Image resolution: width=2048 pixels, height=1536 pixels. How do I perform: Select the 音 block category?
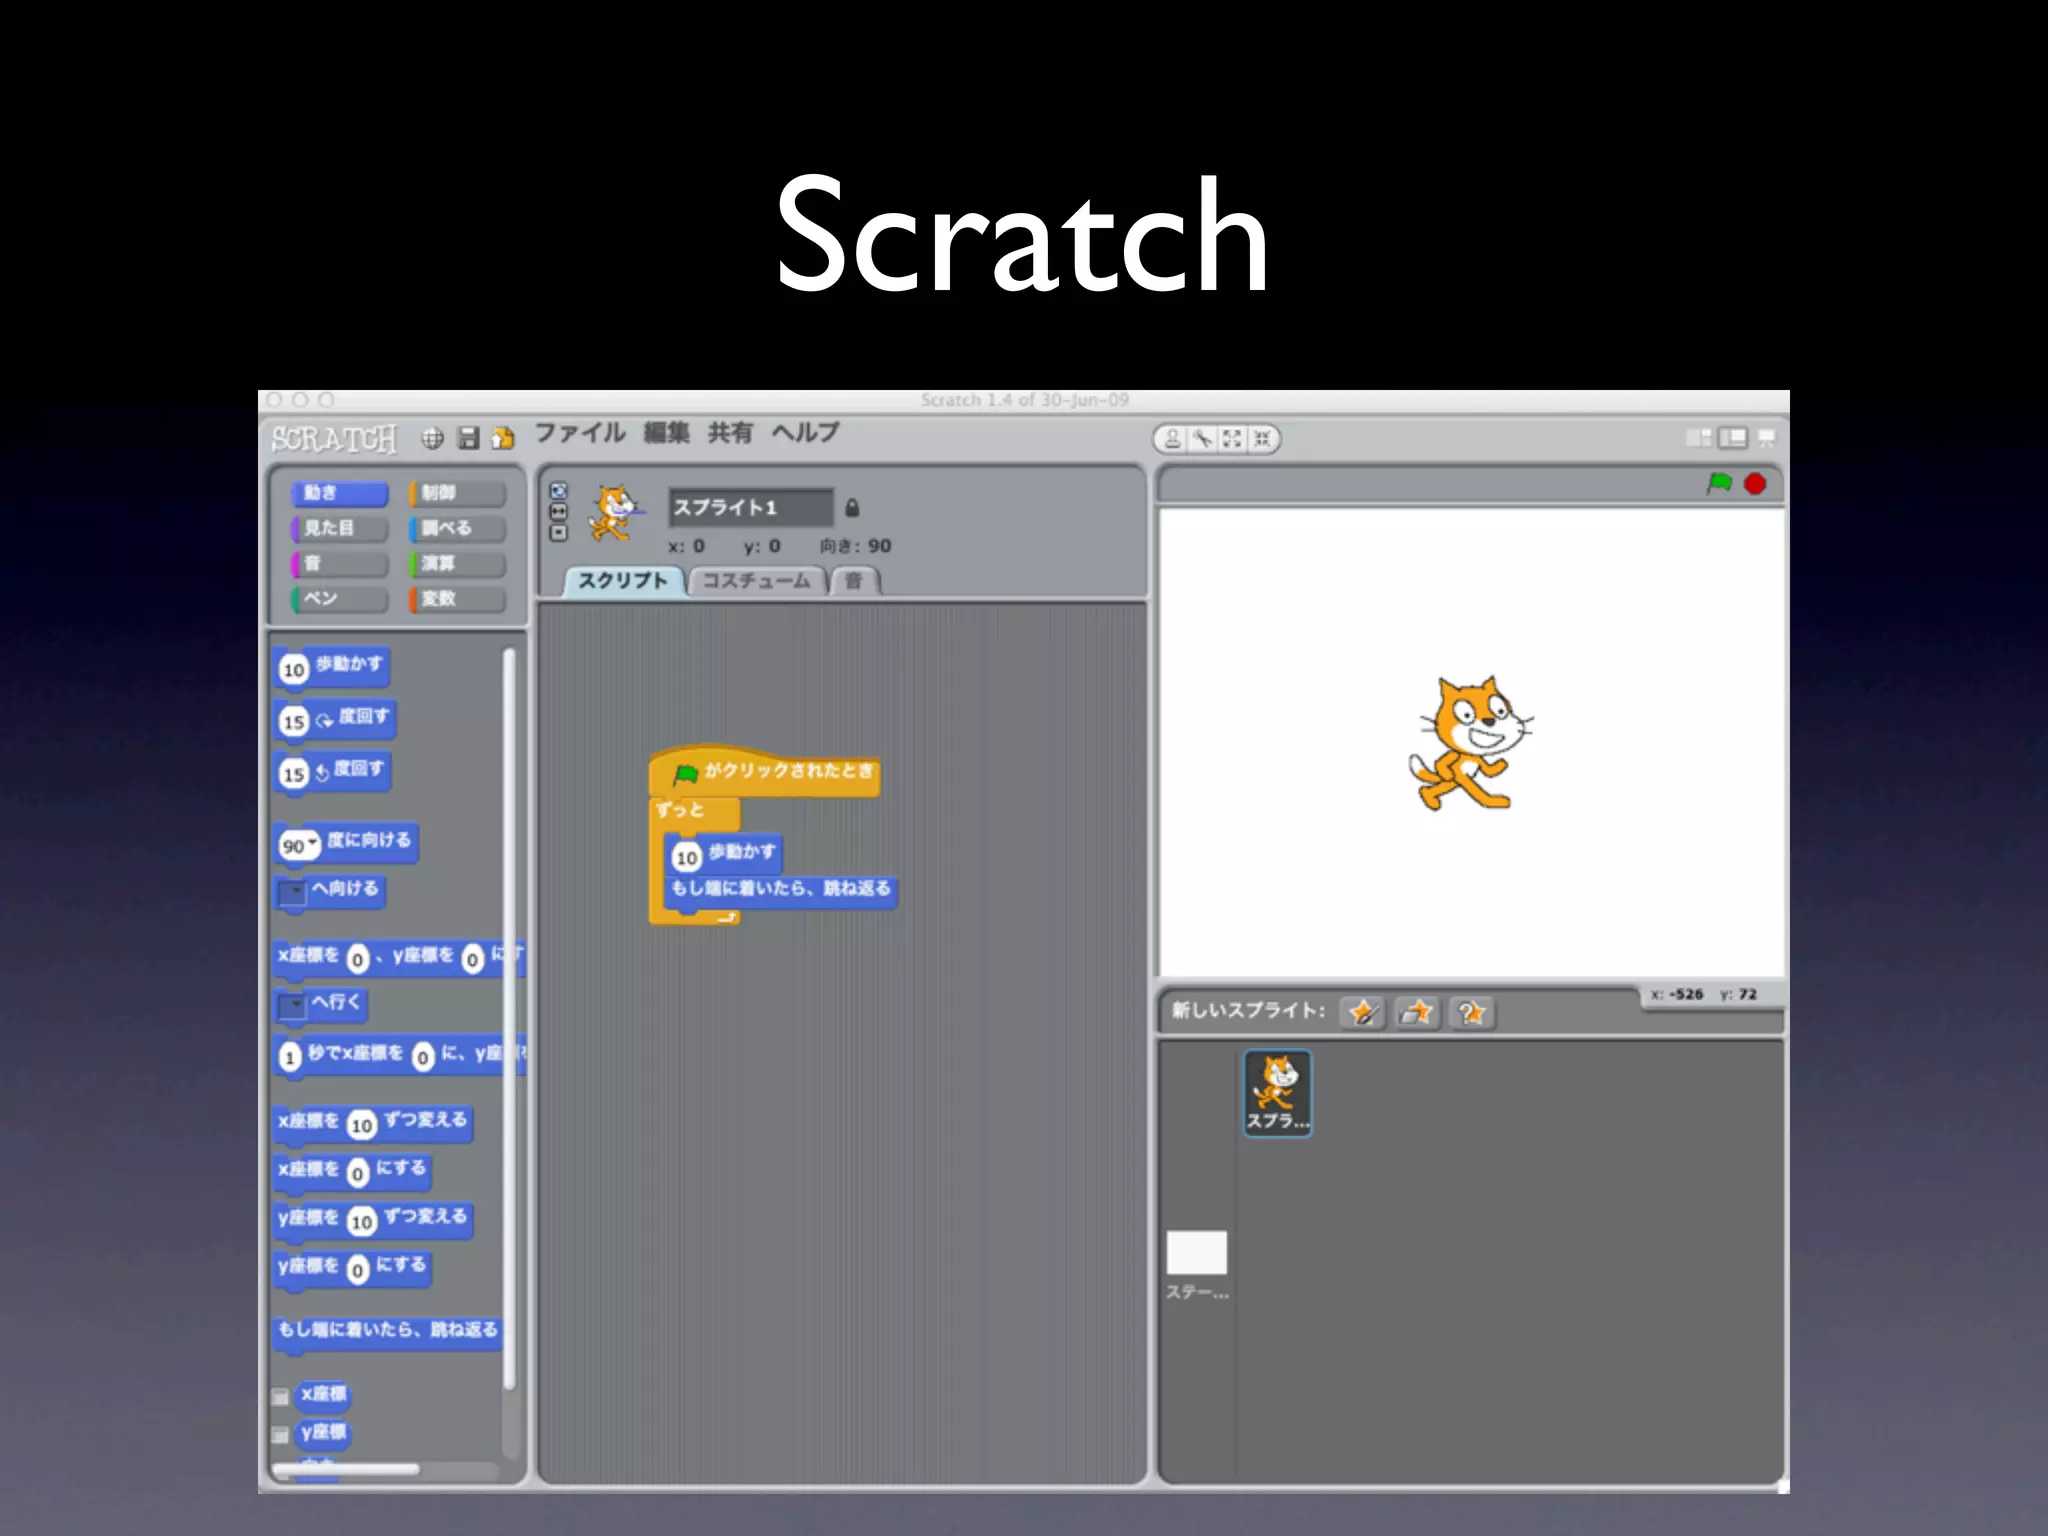pyautogui.click(x=339, y=564)
